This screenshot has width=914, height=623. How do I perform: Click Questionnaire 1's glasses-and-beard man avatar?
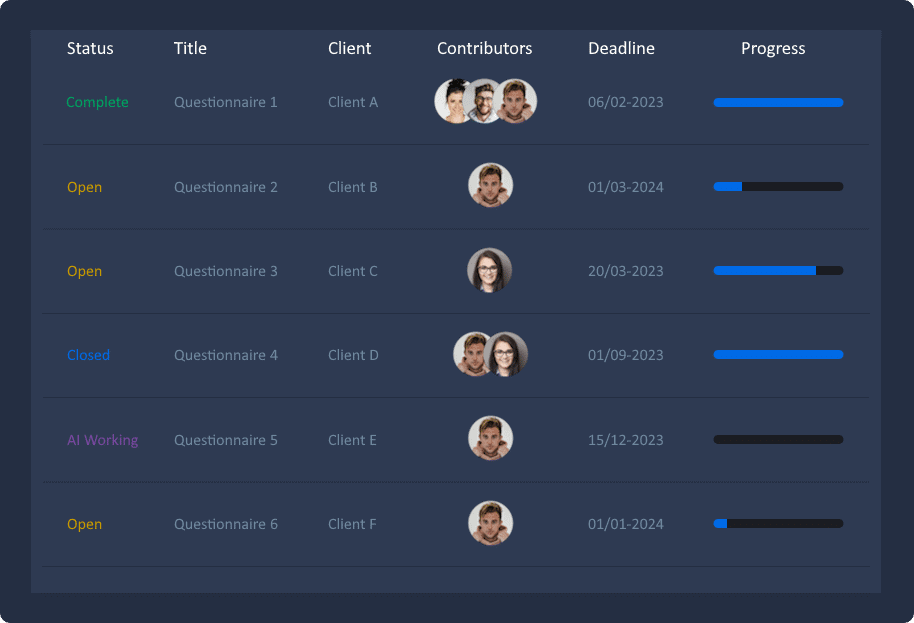pos(484,101)
